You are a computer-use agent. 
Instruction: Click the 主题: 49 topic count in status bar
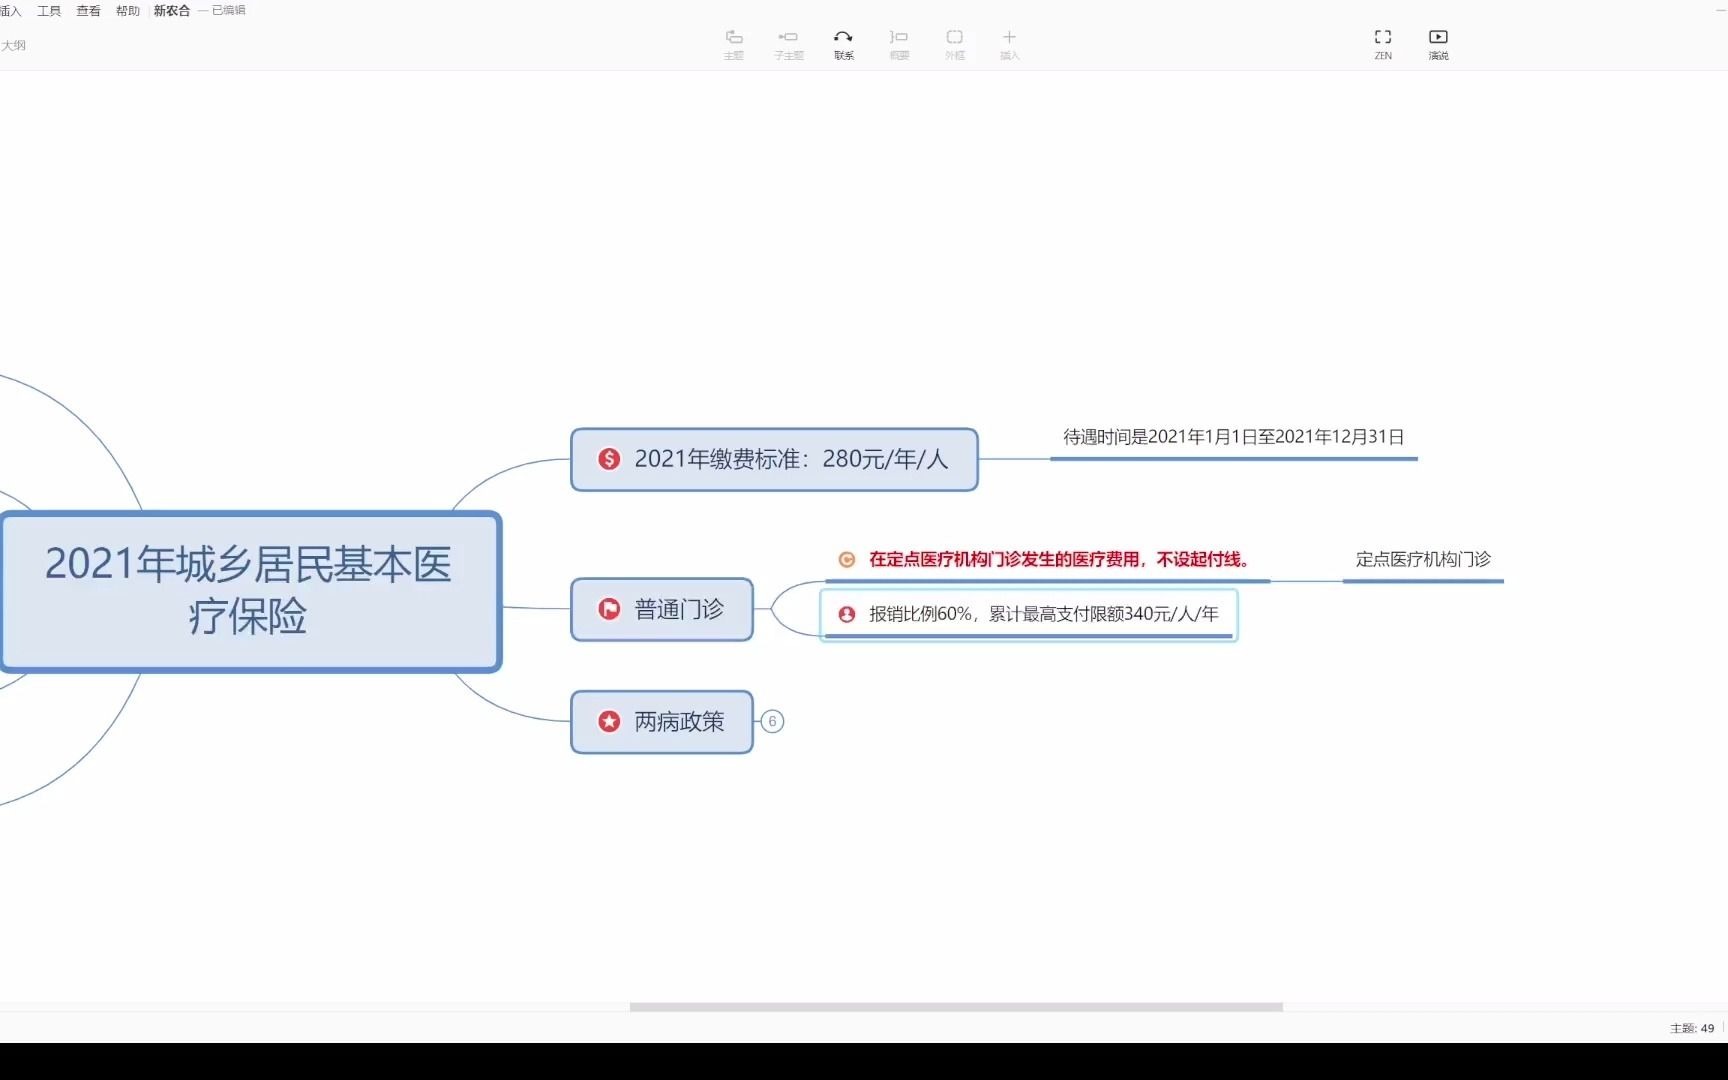tap(1692, 1028)
